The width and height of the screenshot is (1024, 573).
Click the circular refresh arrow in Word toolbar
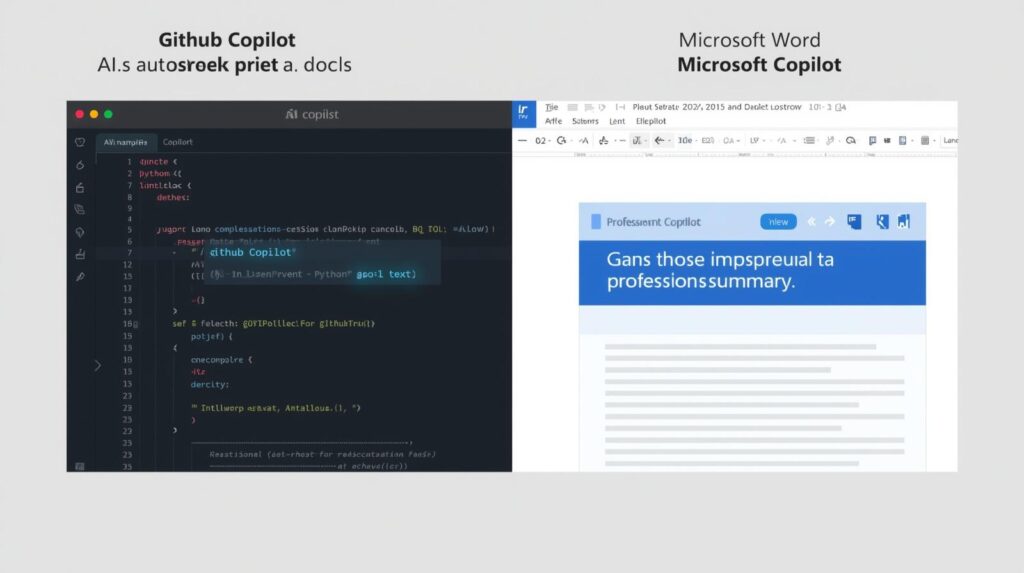[x=561, y=140]
